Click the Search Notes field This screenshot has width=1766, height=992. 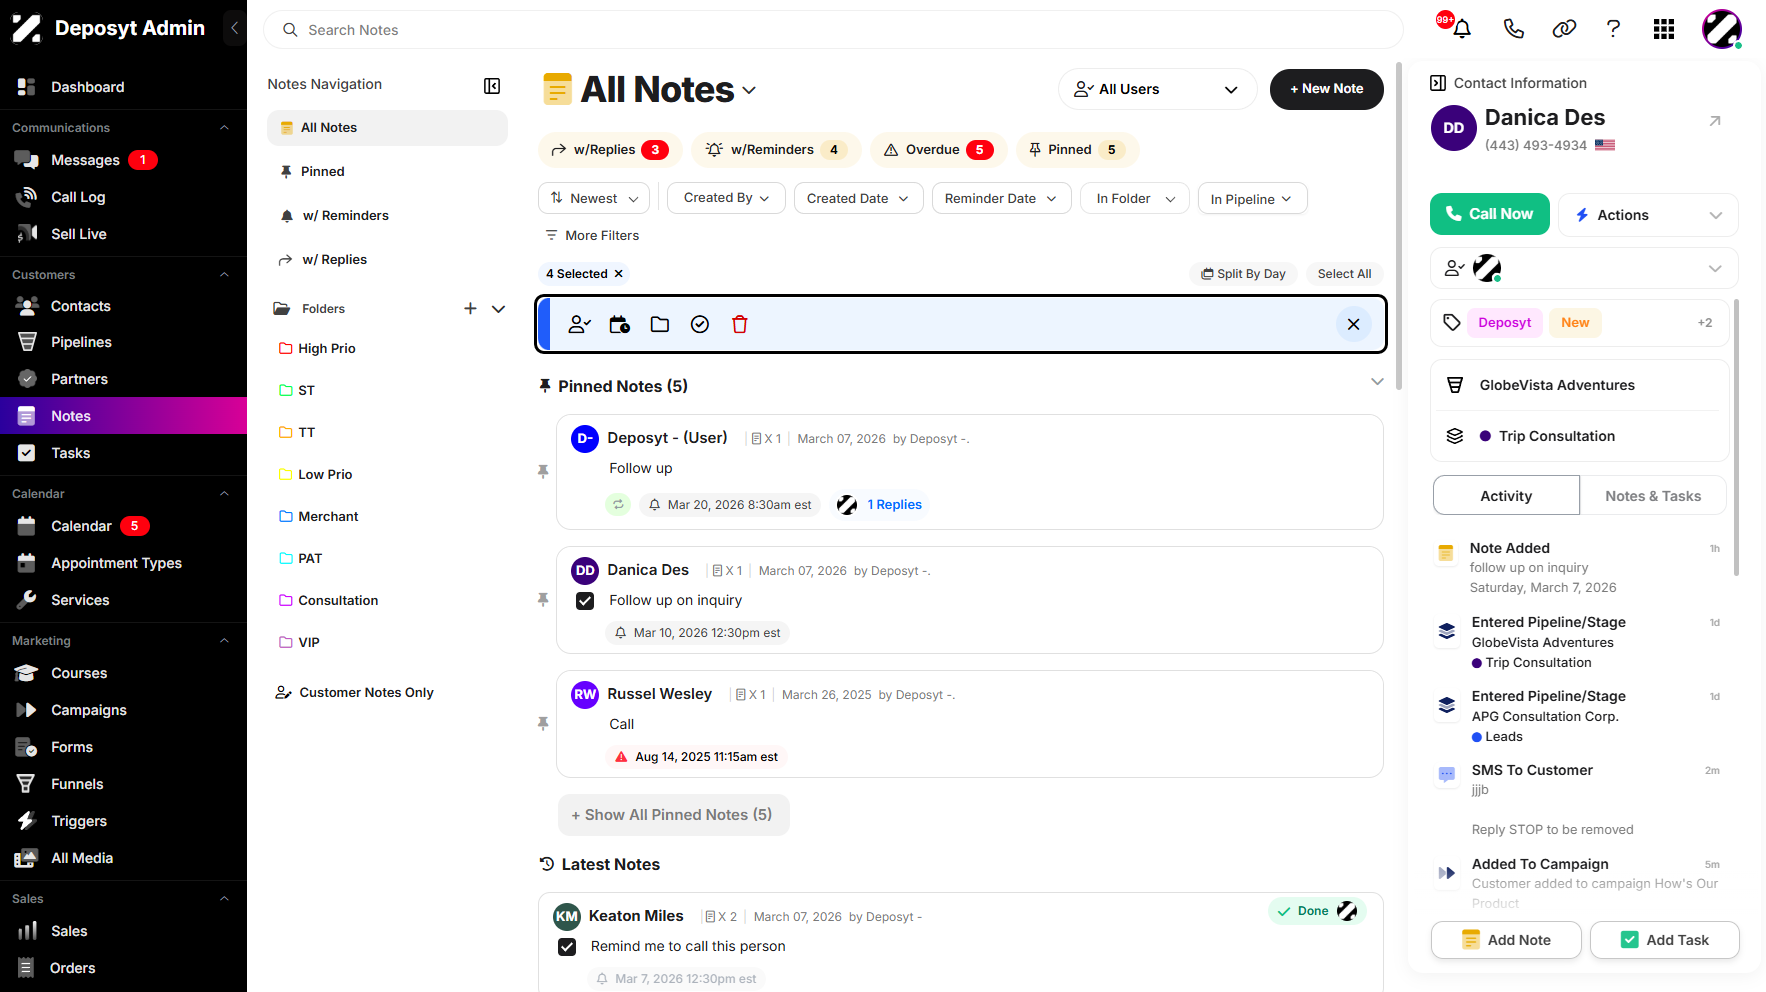click(x=833, y=30)
